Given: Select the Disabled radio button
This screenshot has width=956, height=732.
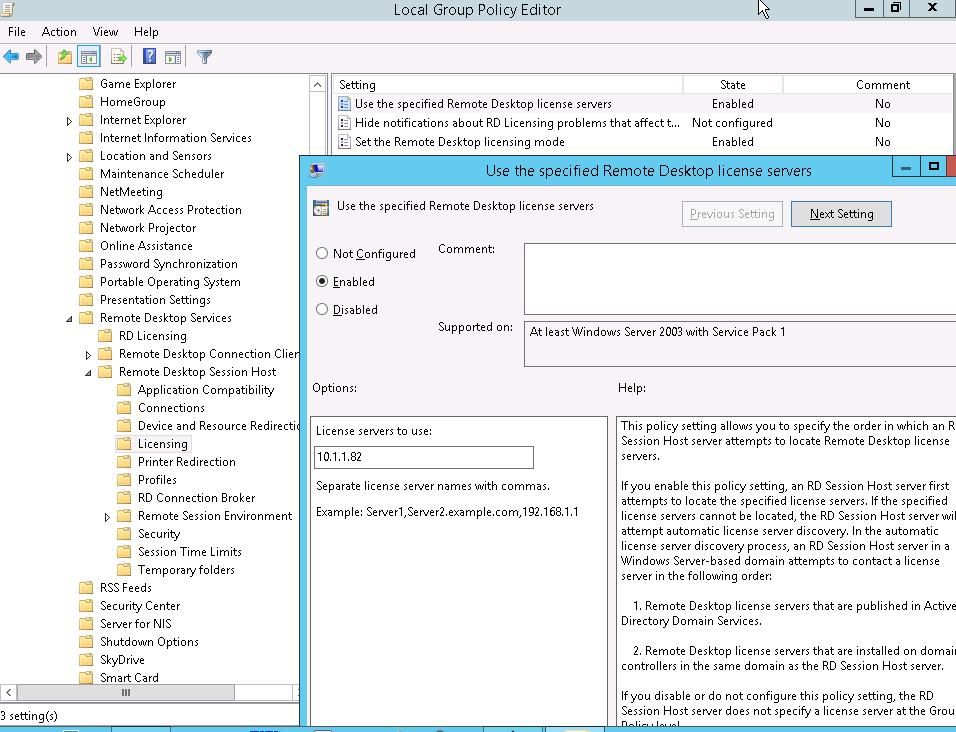Looking at the screenshot, I should pos(322,310).
